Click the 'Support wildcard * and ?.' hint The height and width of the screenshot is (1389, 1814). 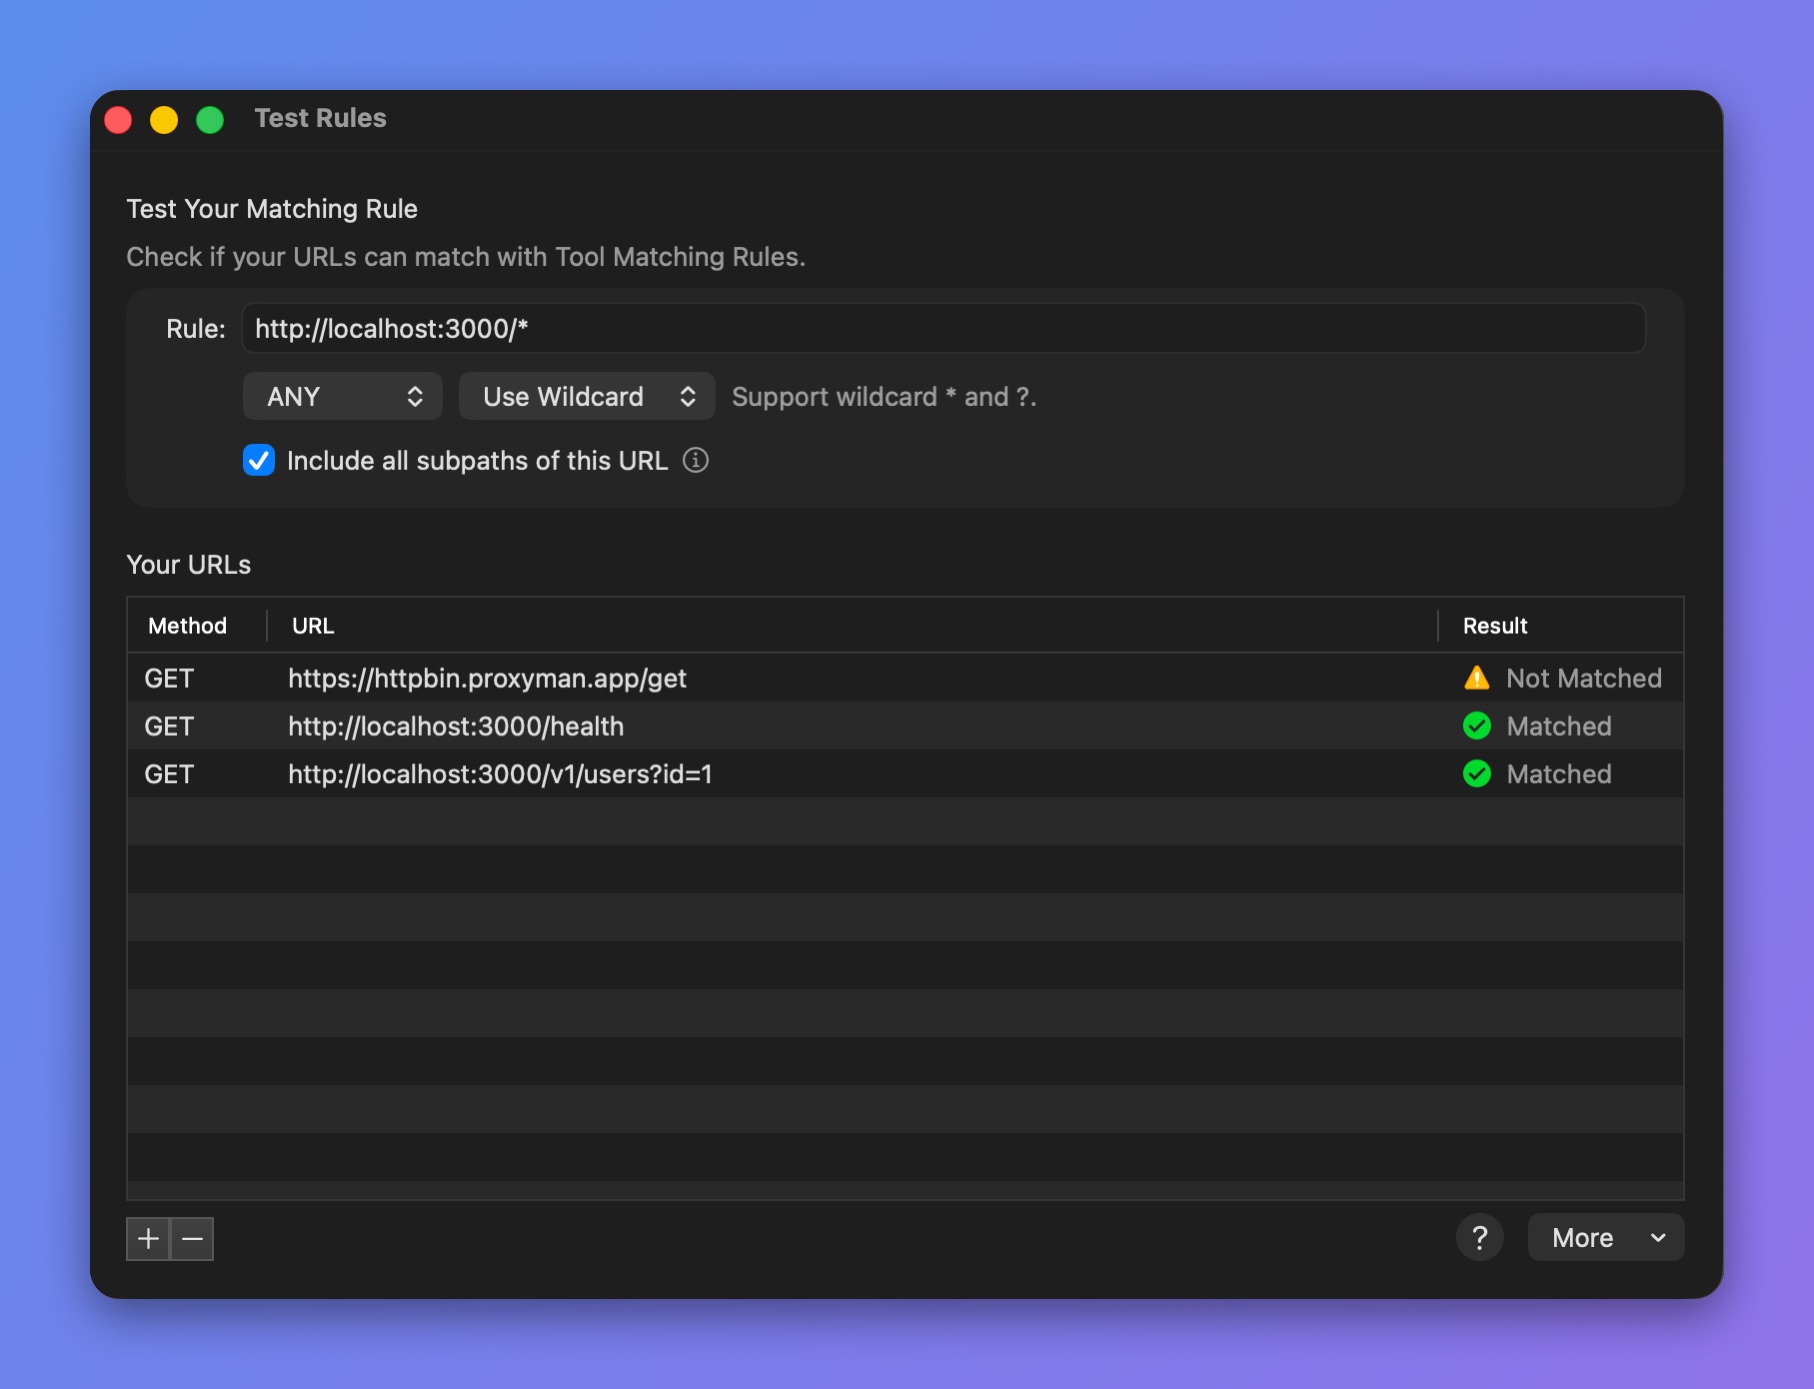click(x=884, y=397)
